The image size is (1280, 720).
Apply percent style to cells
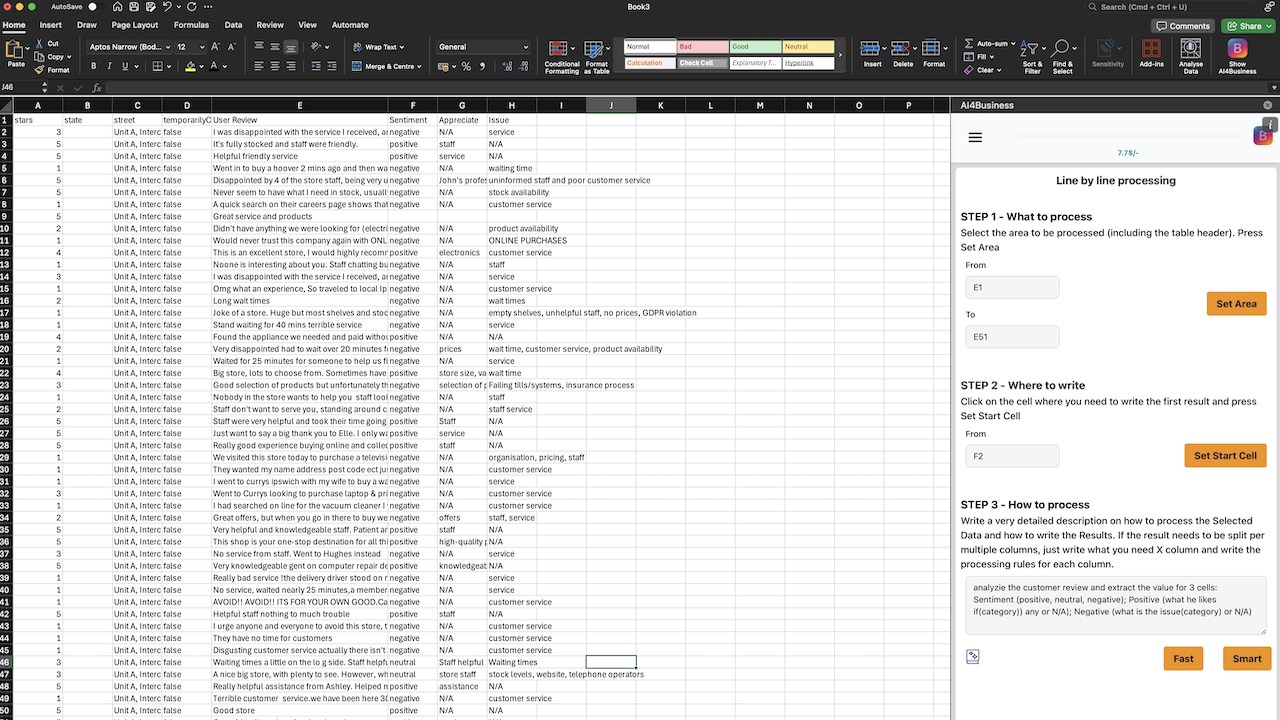466,67
